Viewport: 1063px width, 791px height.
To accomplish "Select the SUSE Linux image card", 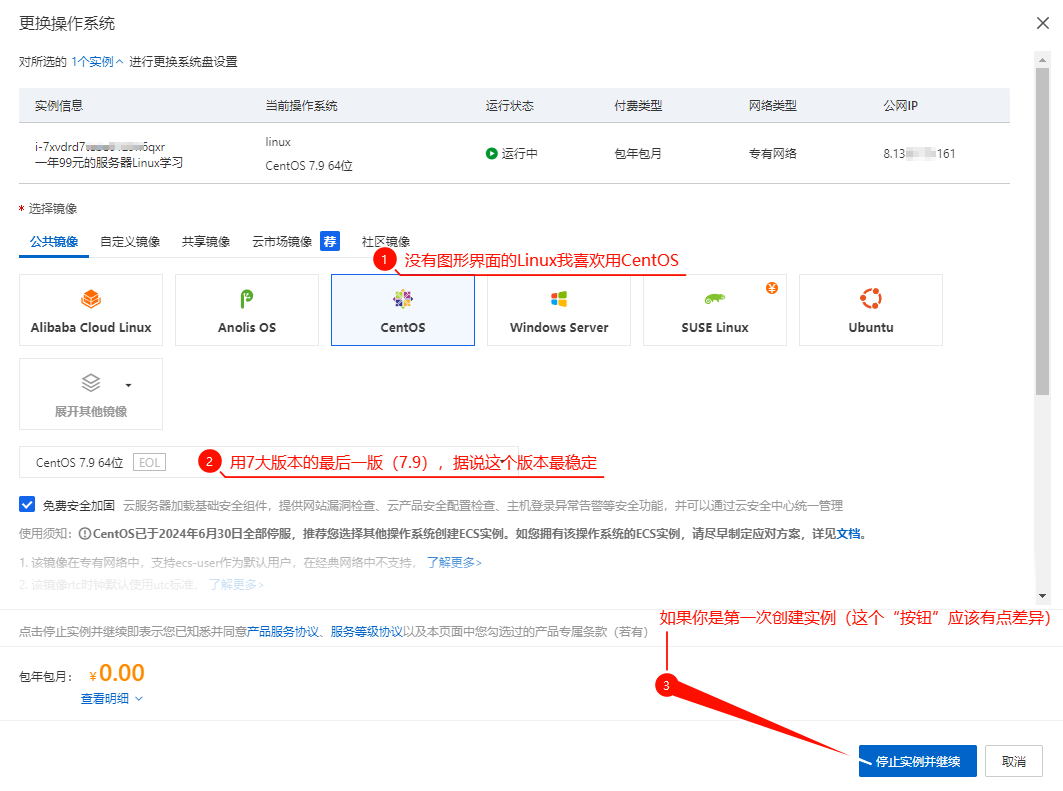I will (x=715, y=310).
